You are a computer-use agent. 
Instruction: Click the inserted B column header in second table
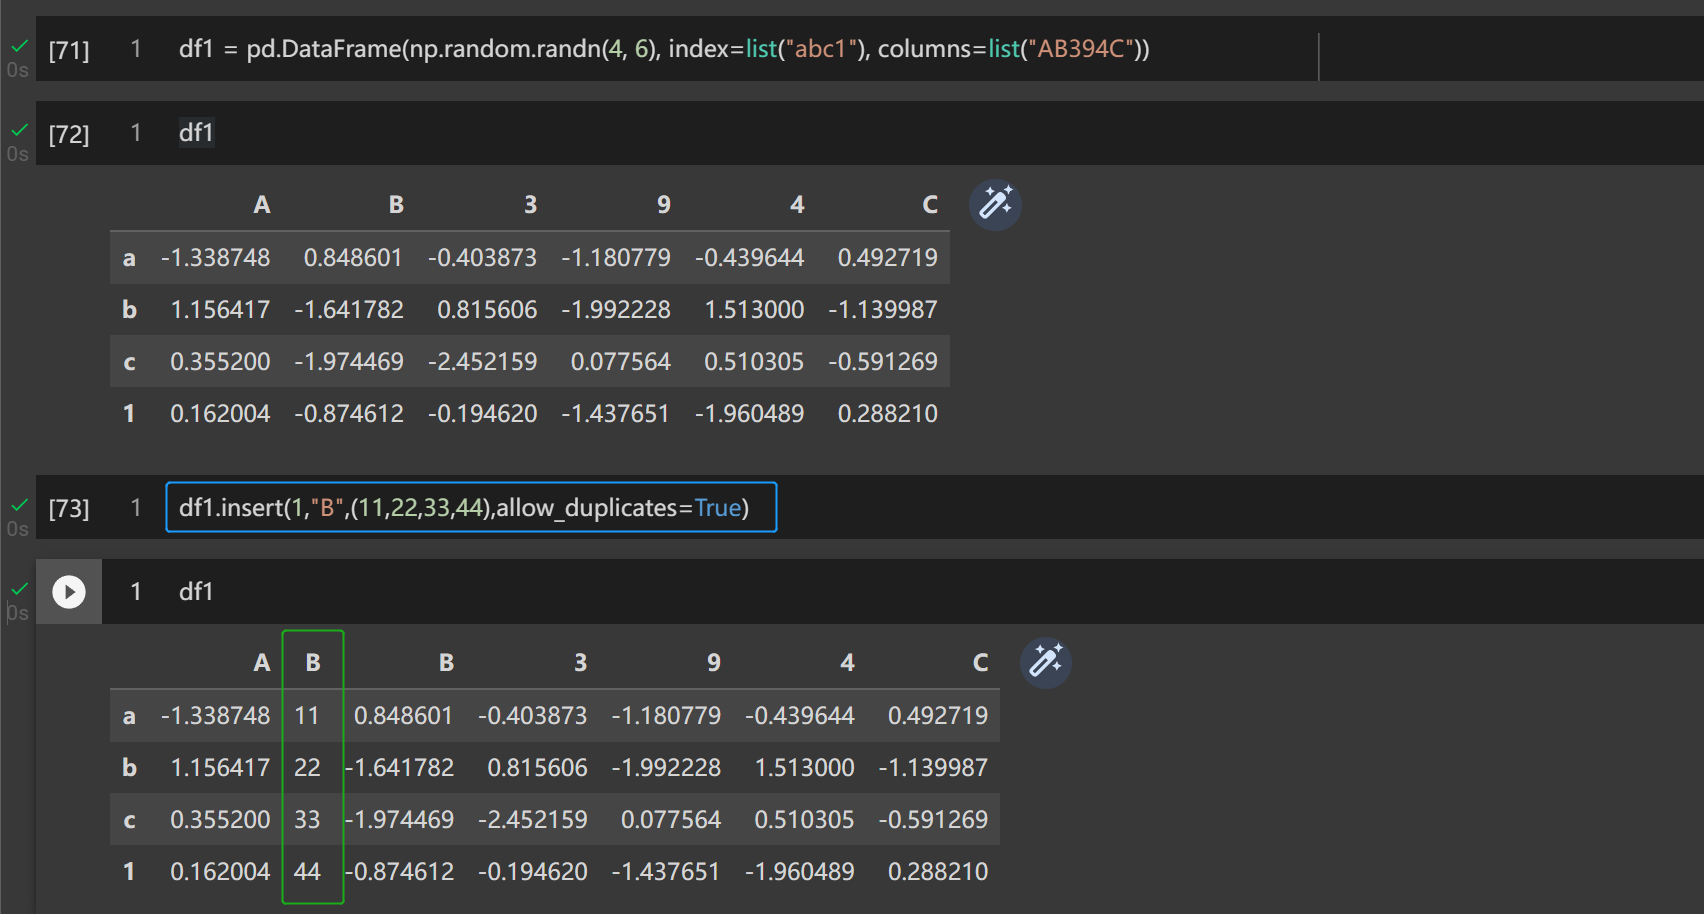(313, 663)
